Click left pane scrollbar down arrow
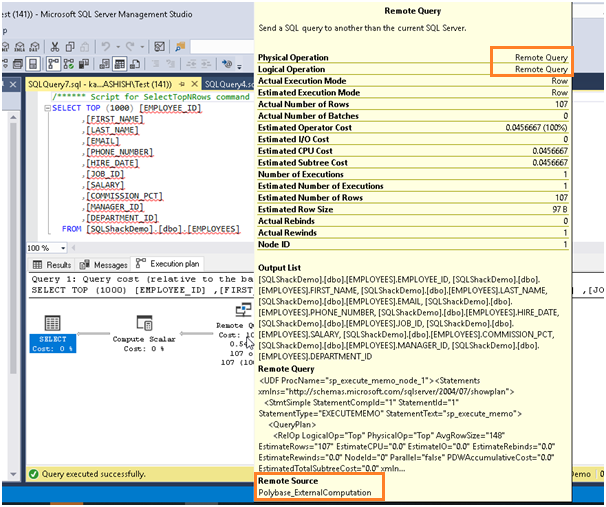The image size is (606, 507). 14,474
